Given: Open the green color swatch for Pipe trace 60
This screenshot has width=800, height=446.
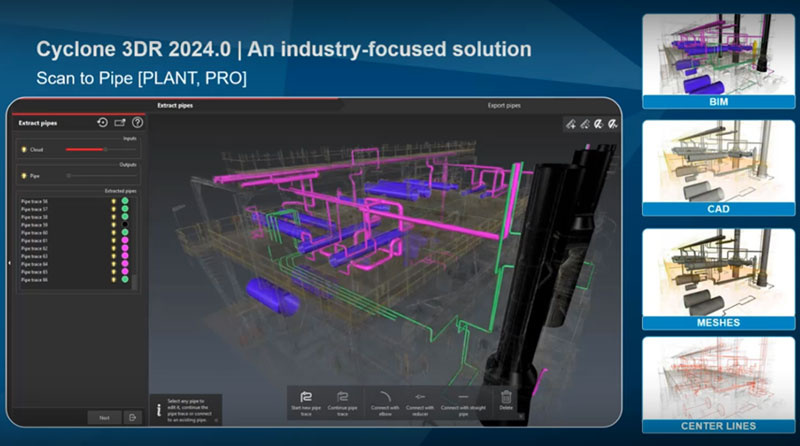Looking at the screenshot, I should (x=124, y=233).
